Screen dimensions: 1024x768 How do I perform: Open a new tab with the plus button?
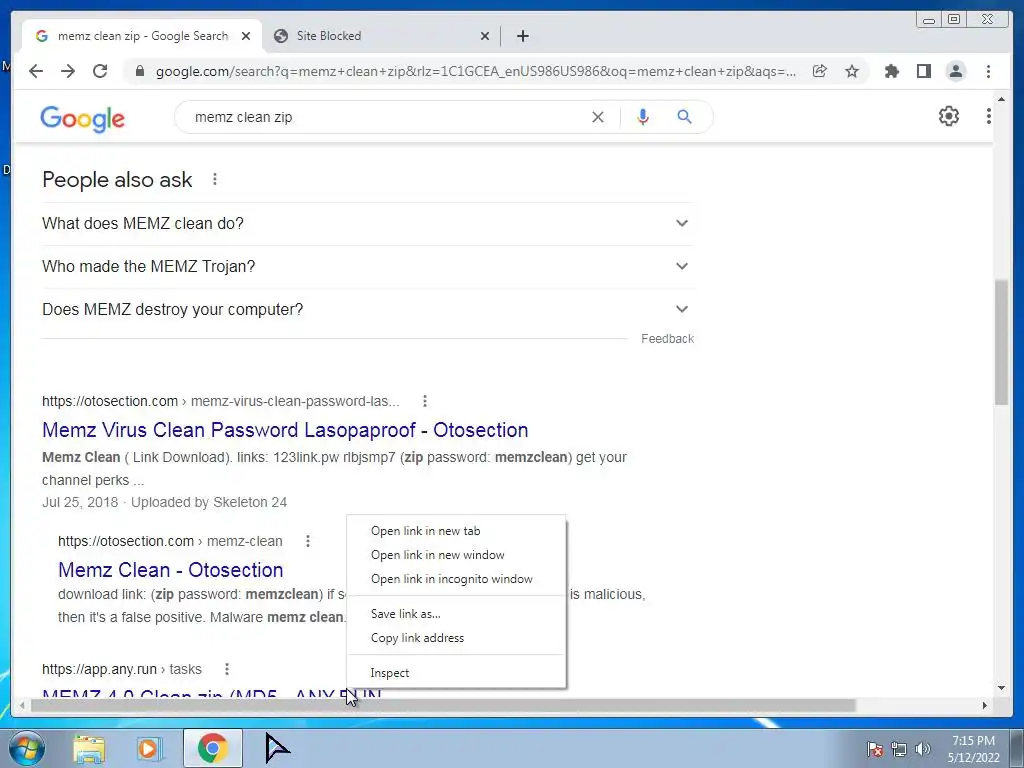(522, 36)
